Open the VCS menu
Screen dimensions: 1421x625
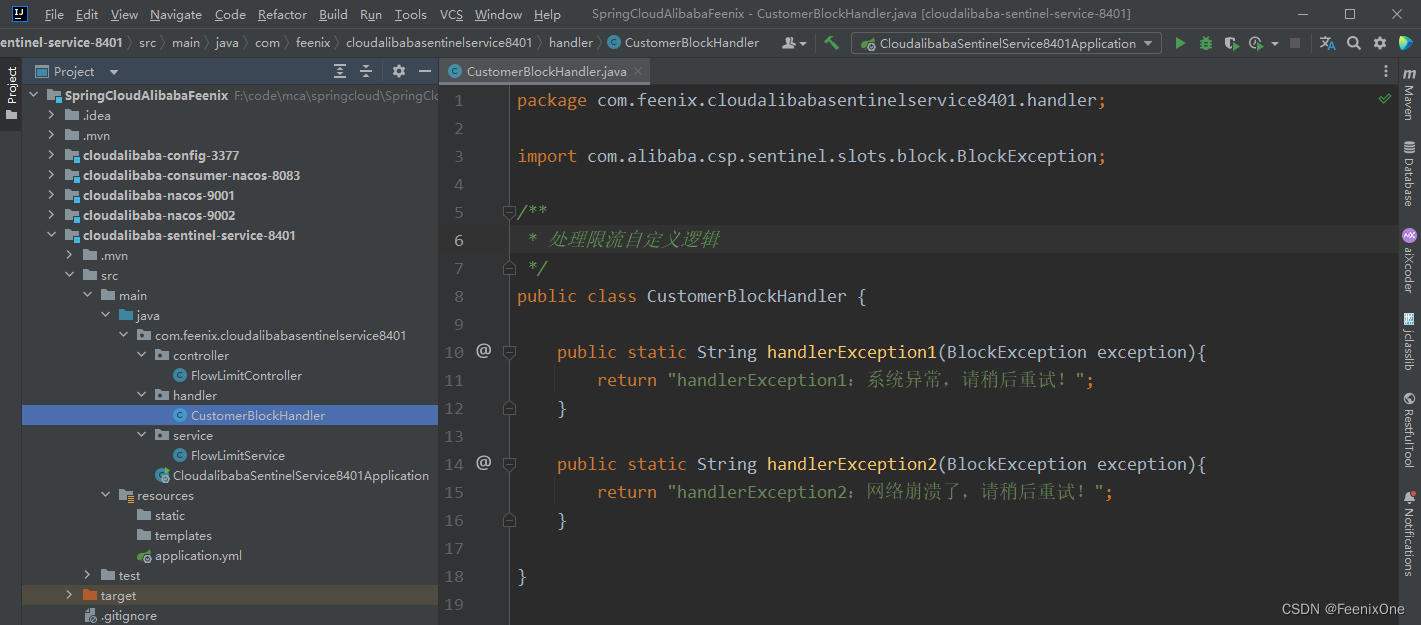[x=451, y=14]
